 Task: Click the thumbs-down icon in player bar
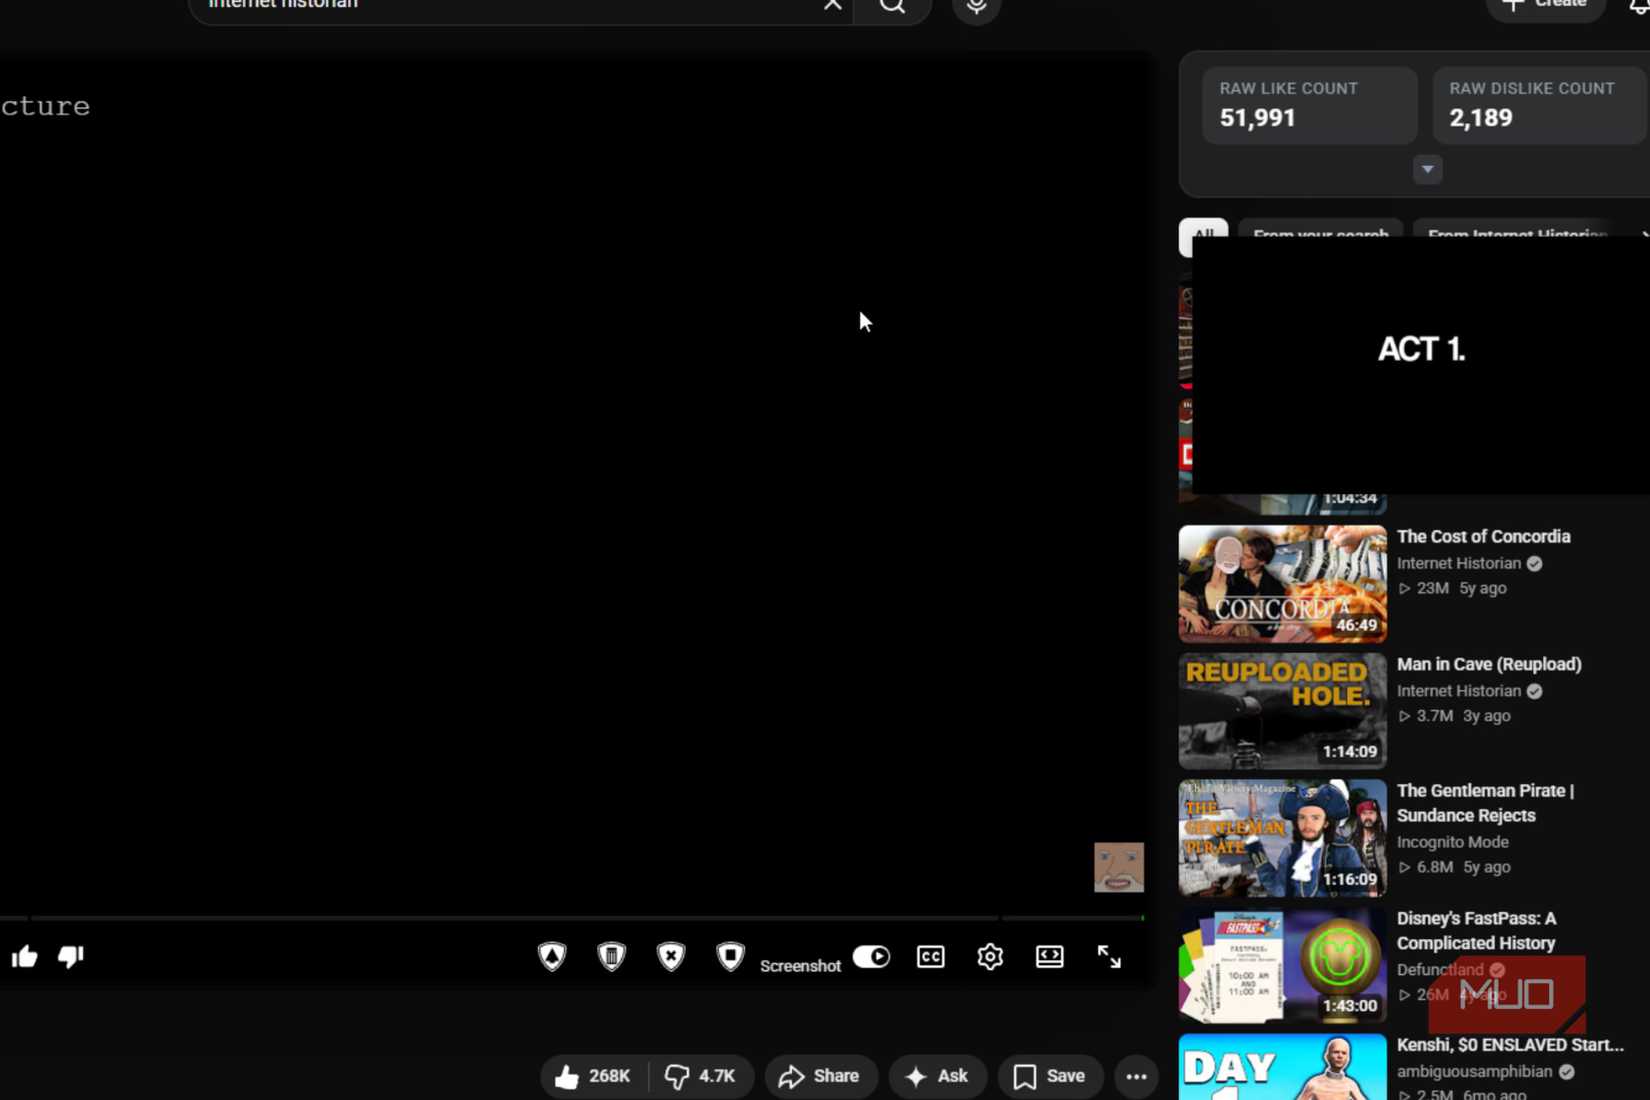tap(71, 957)
